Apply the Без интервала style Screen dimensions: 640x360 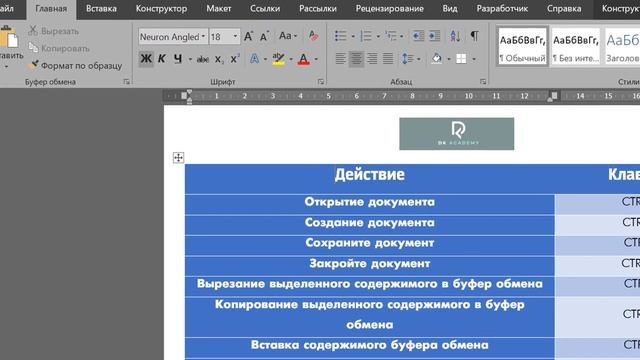click(x=576, y=47)
